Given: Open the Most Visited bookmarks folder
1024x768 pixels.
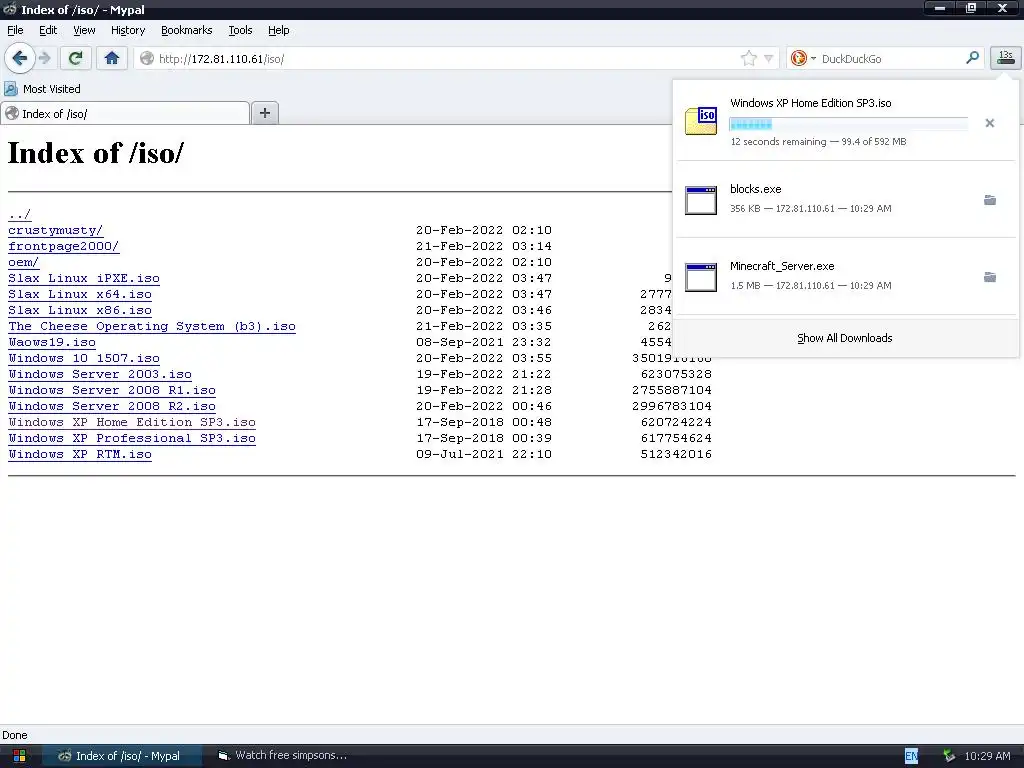Looking at the screenshot, I should [42, 89].
